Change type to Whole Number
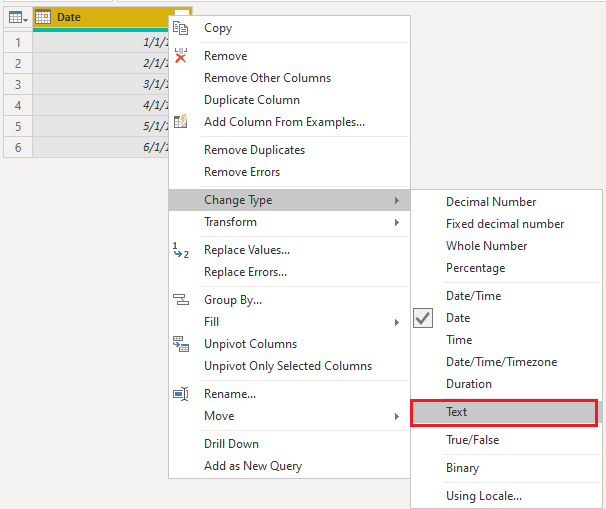The height and width of the screenshot is (509, 606). [x=506, y=246]
